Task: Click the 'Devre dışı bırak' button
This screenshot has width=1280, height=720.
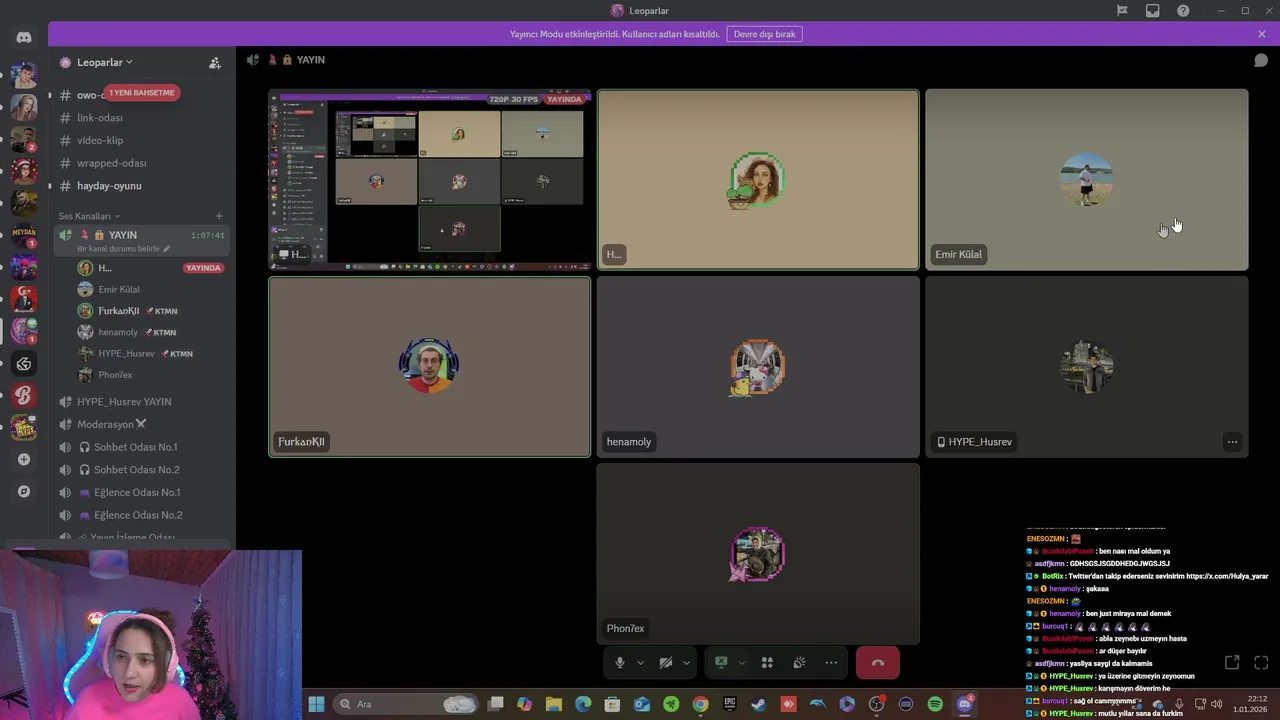Action: [765, 34]
